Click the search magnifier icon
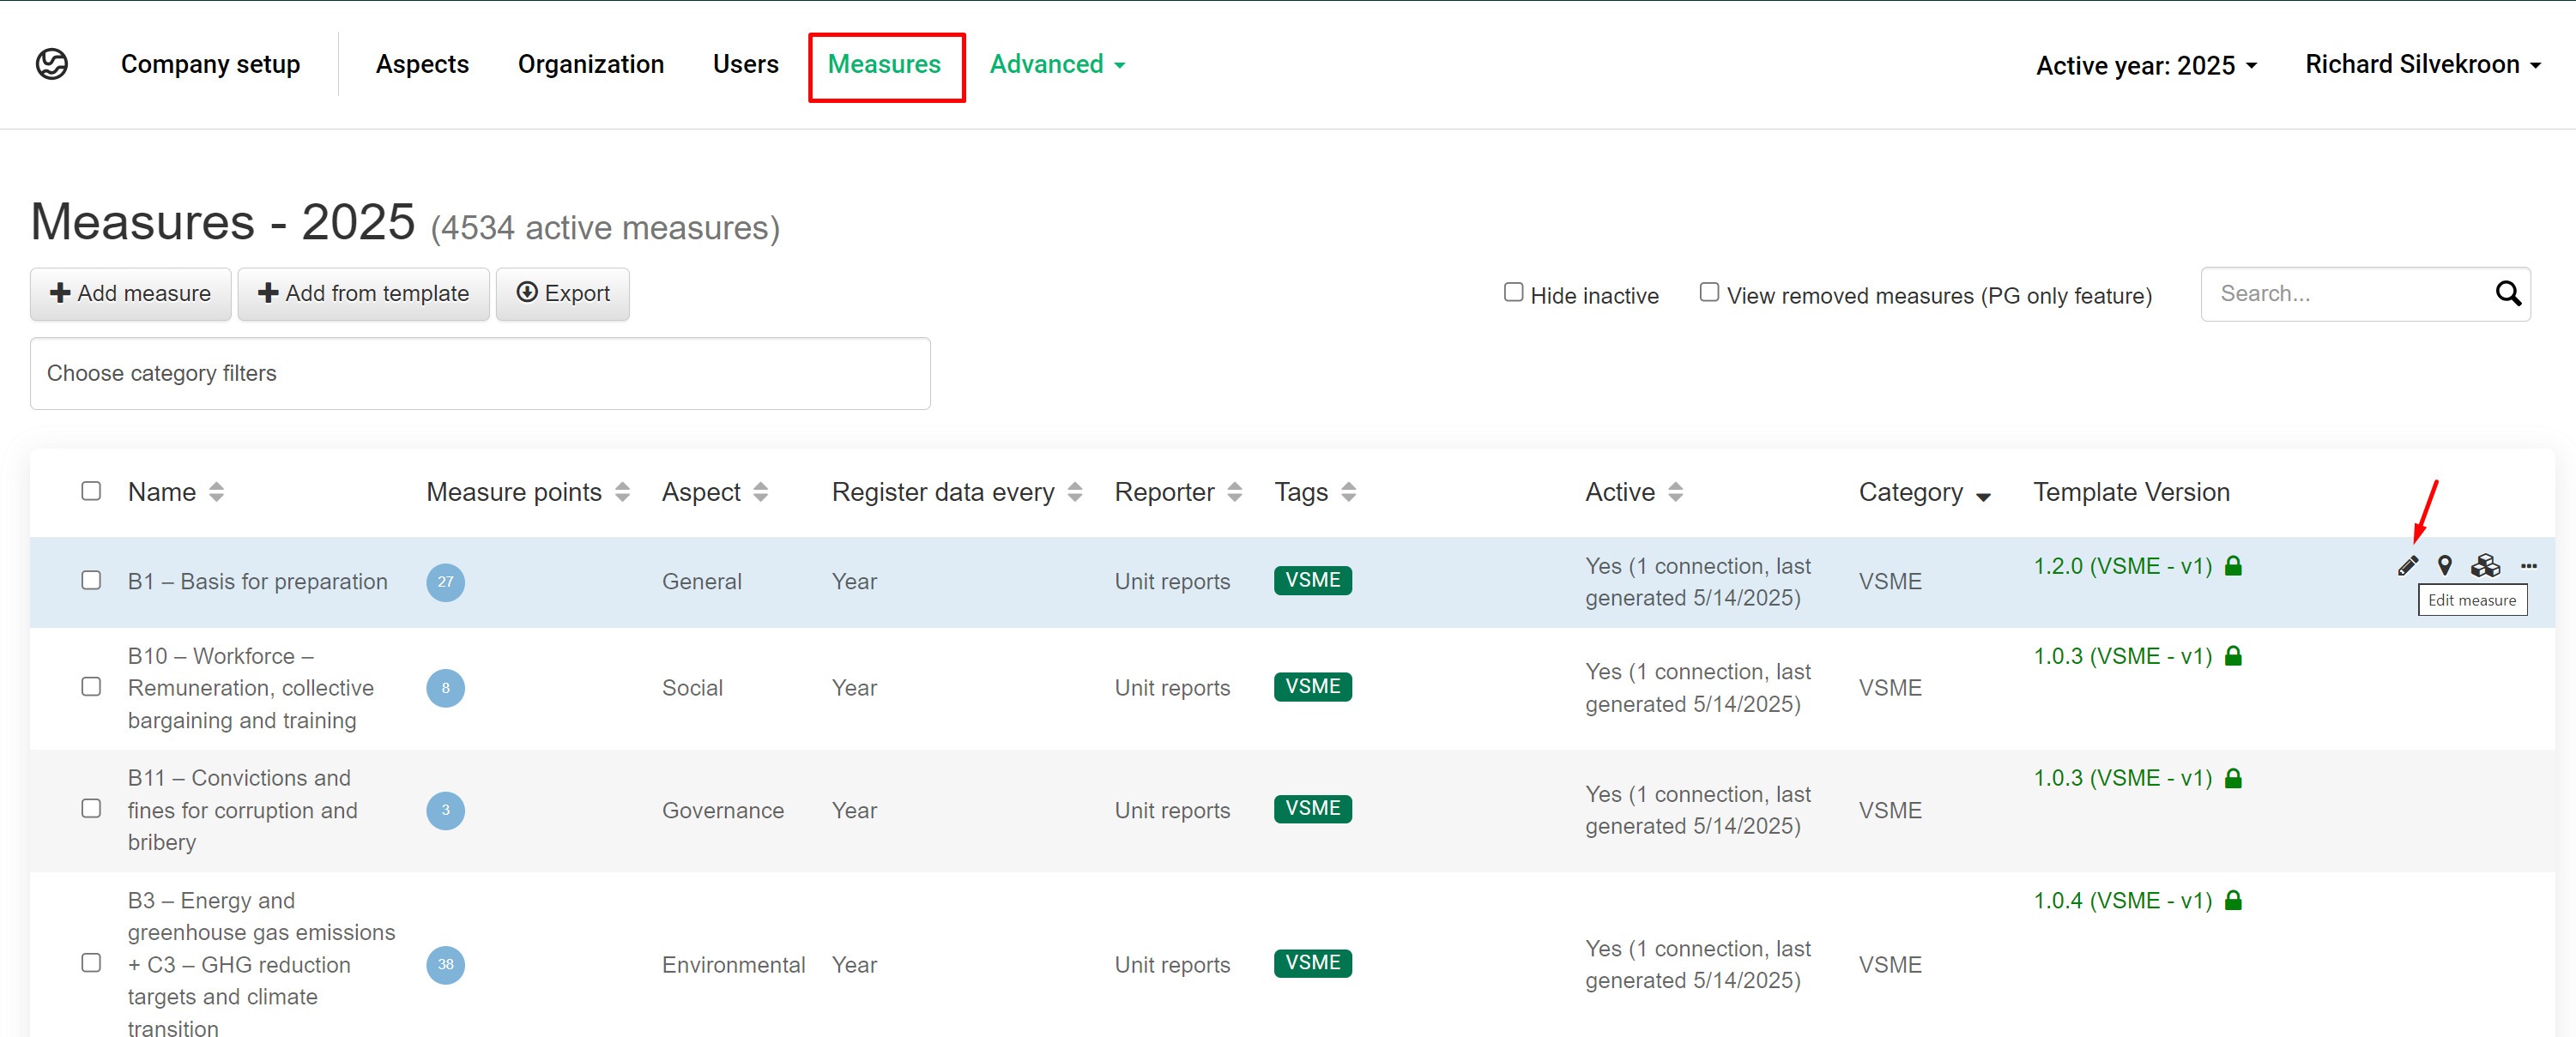2576x1037 pixels. [2507, 294]
